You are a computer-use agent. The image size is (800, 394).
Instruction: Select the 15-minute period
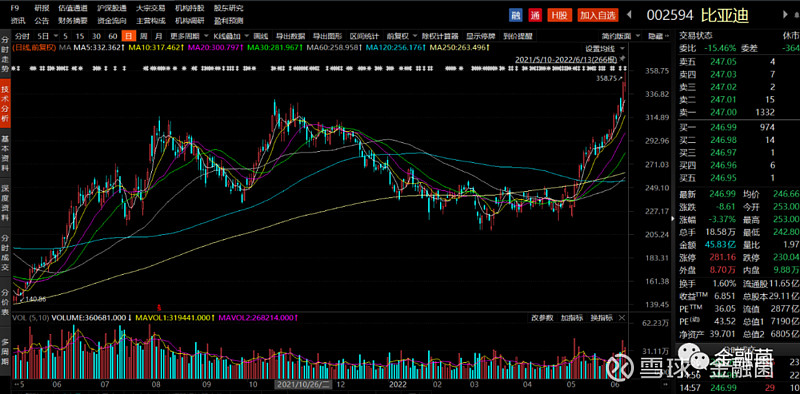[x=80, y=36]
